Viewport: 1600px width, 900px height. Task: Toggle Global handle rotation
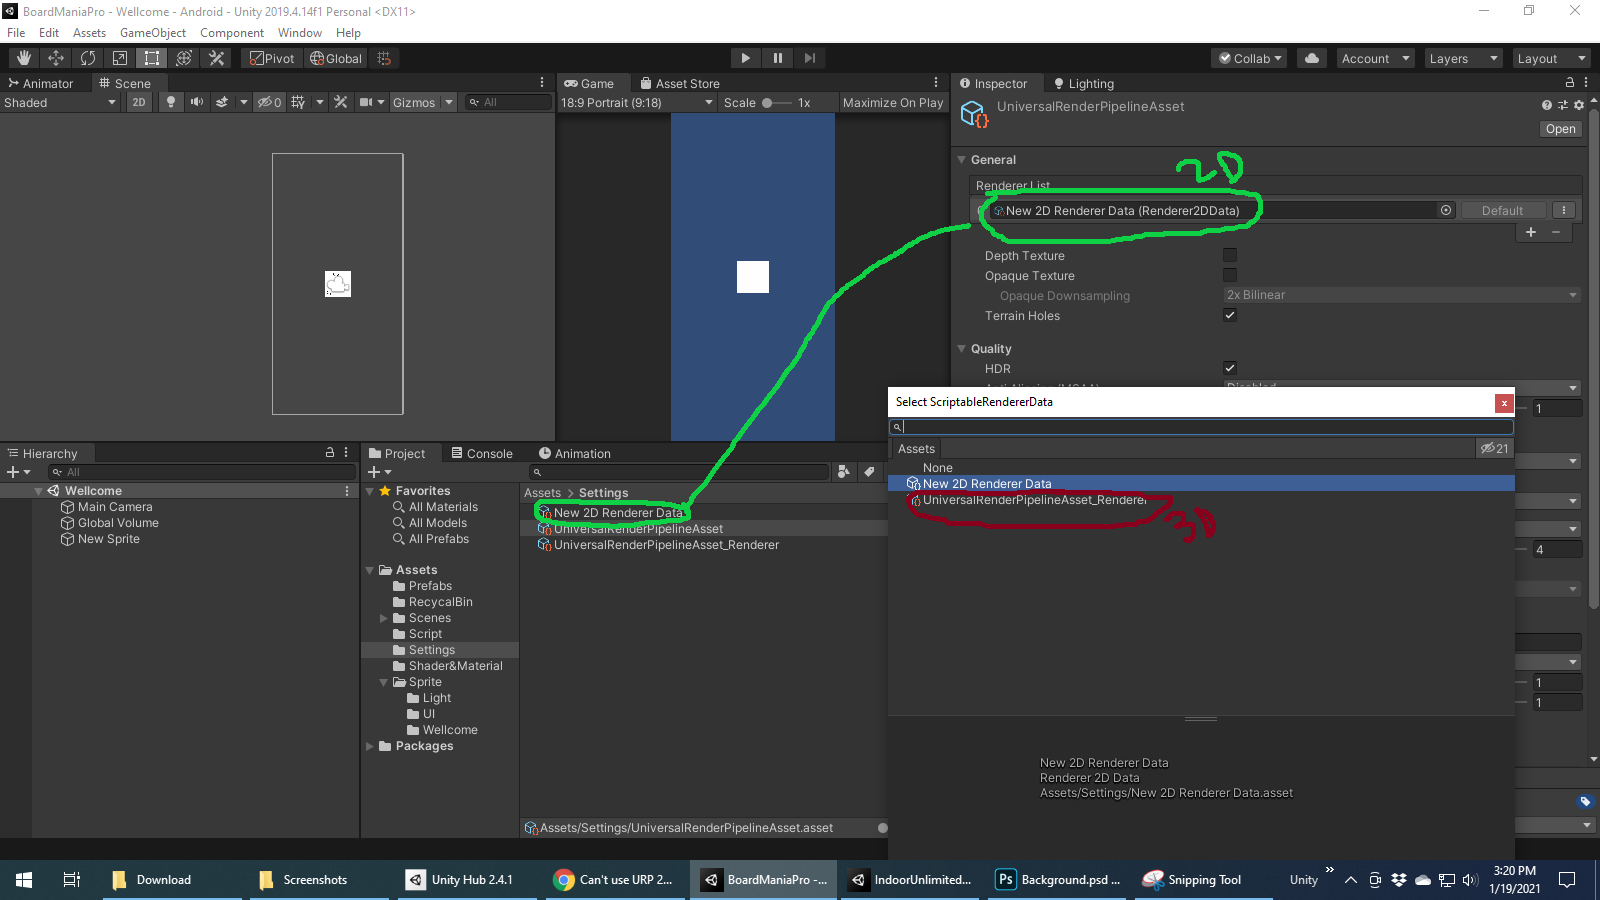pos(336,58)
